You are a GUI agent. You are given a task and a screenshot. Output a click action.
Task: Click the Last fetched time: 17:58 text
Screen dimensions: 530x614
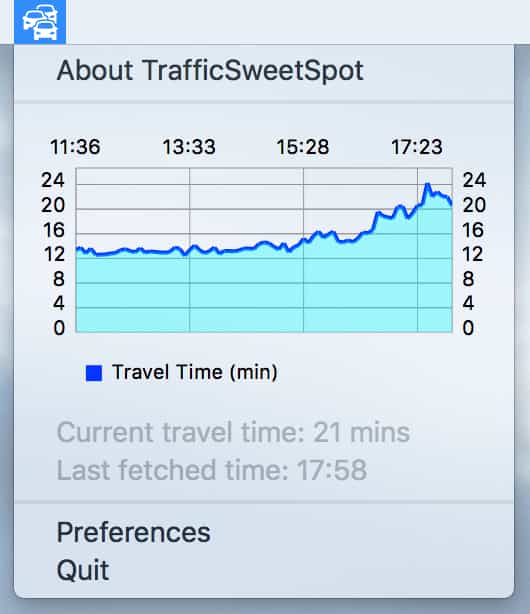click(x=212, y=470)
